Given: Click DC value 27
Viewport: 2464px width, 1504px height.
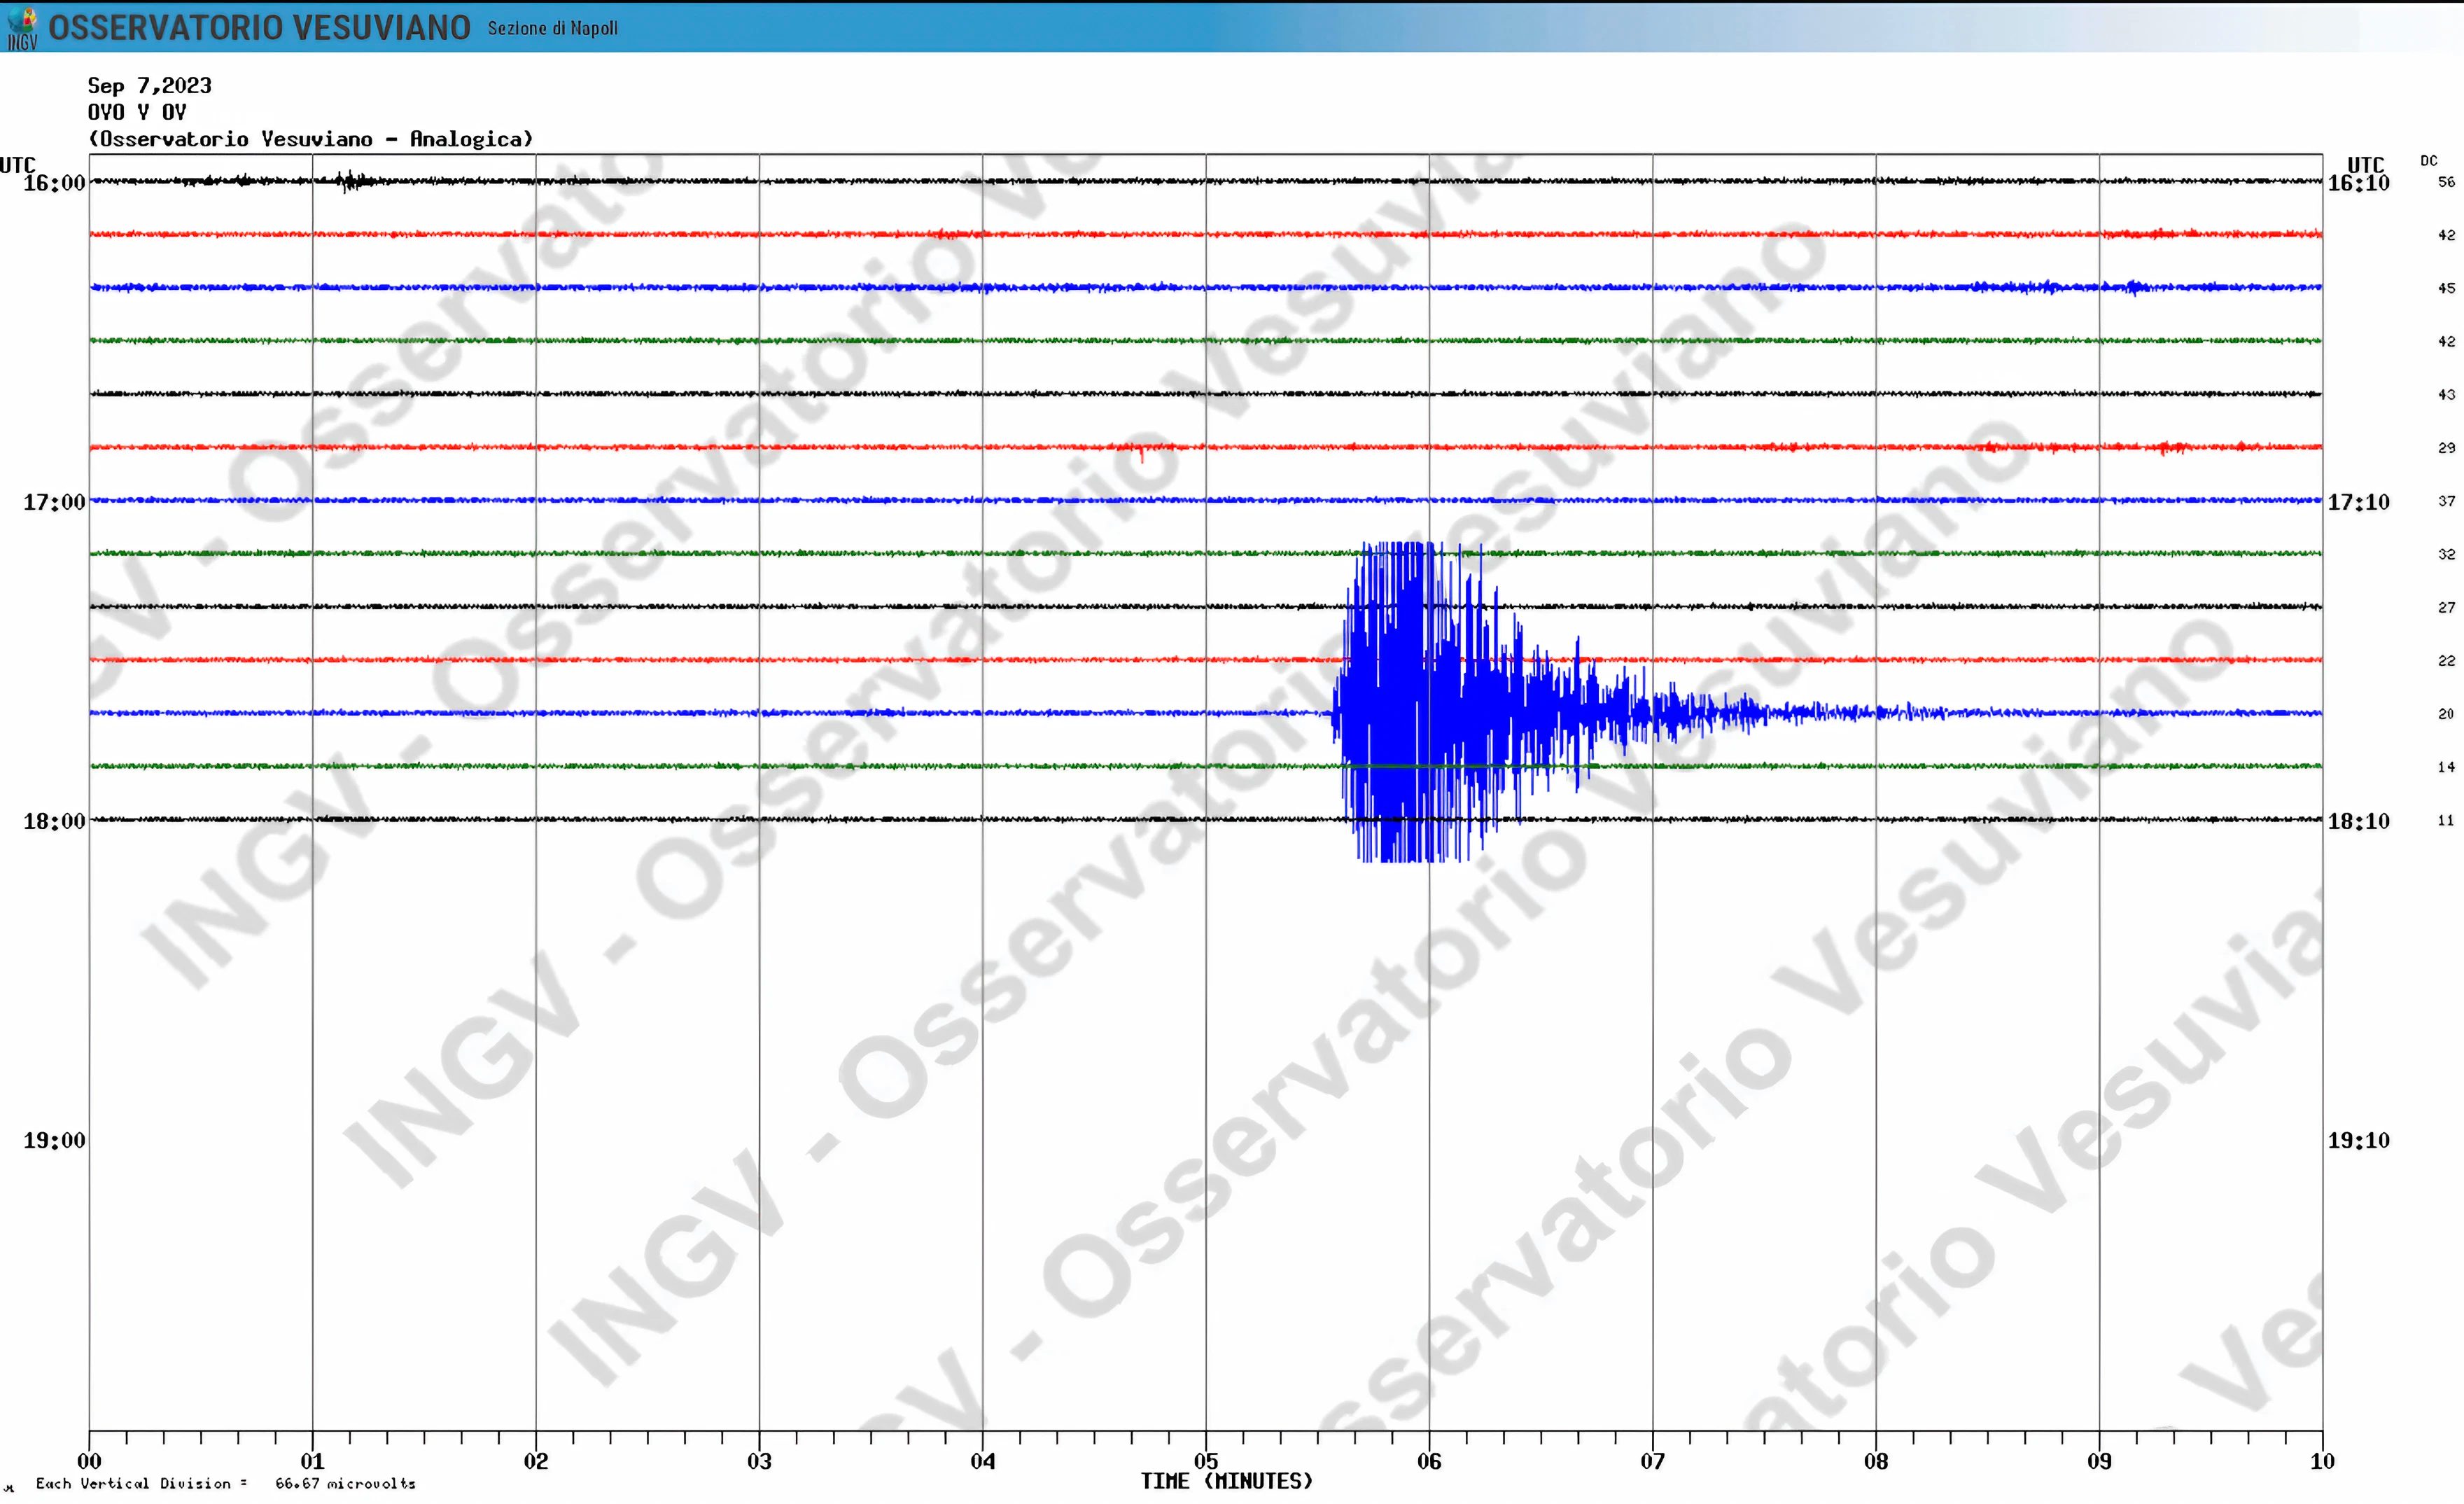Looking at the screenshot, I should click(2446, 607).
